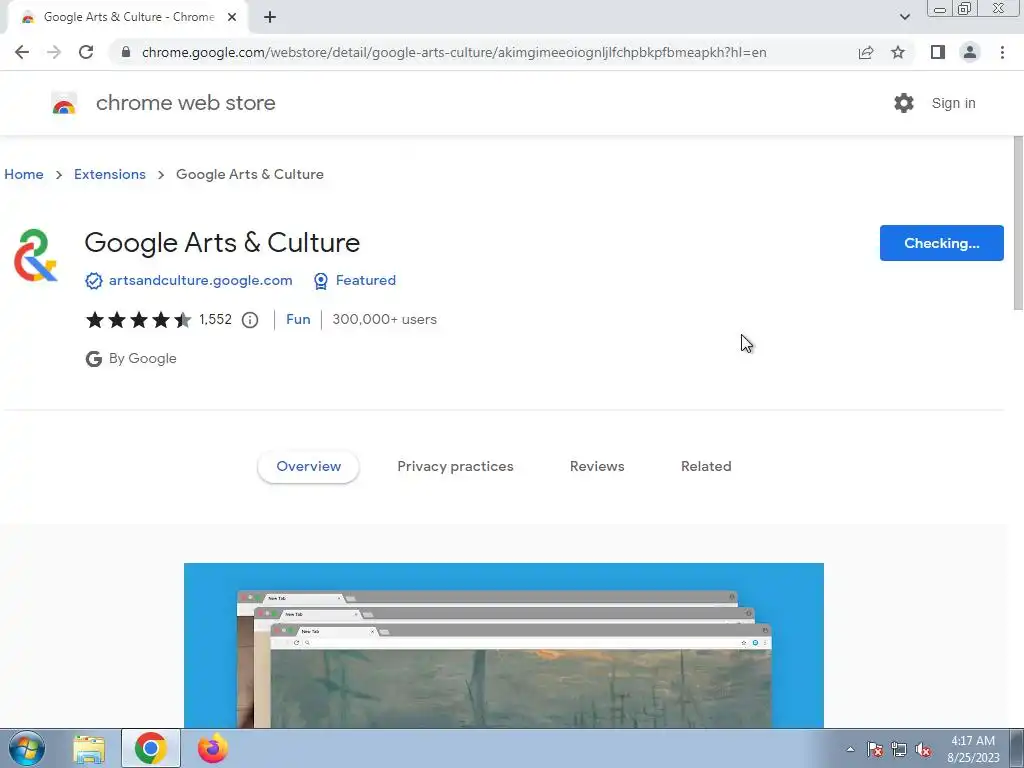1024x768 pixels.
Task: Click the rating info circle icon
Action: click(250, 319)
